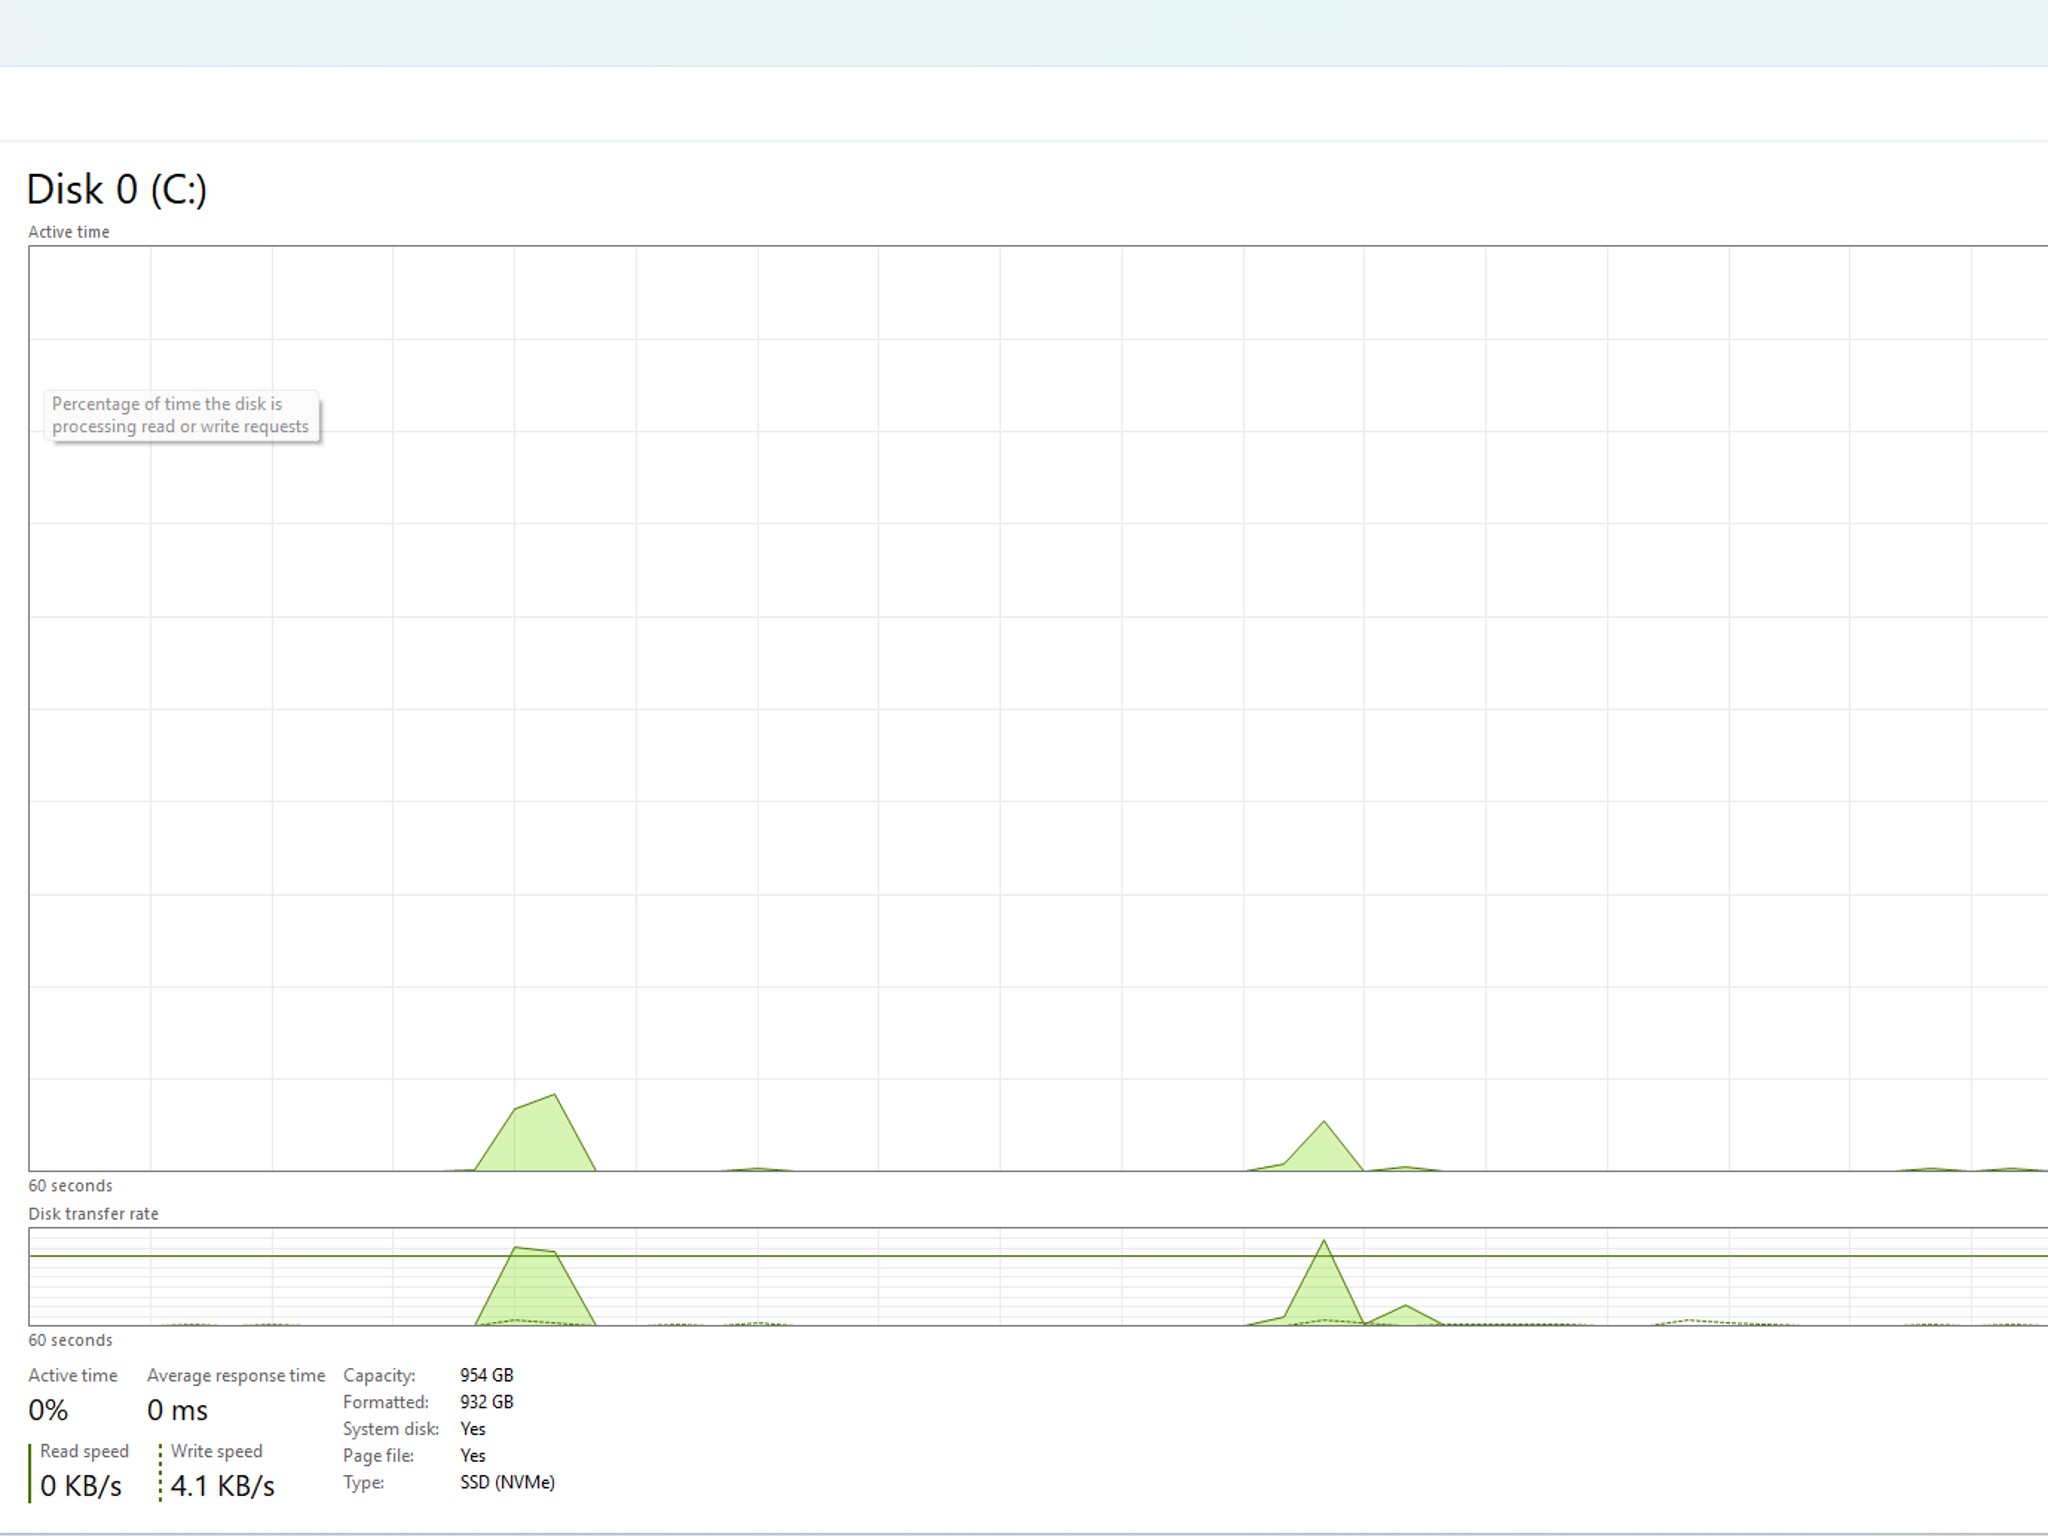This screenshot has height=1536, width=2048.
Task: Click the Page file label
Action: tap(378, 1456)
